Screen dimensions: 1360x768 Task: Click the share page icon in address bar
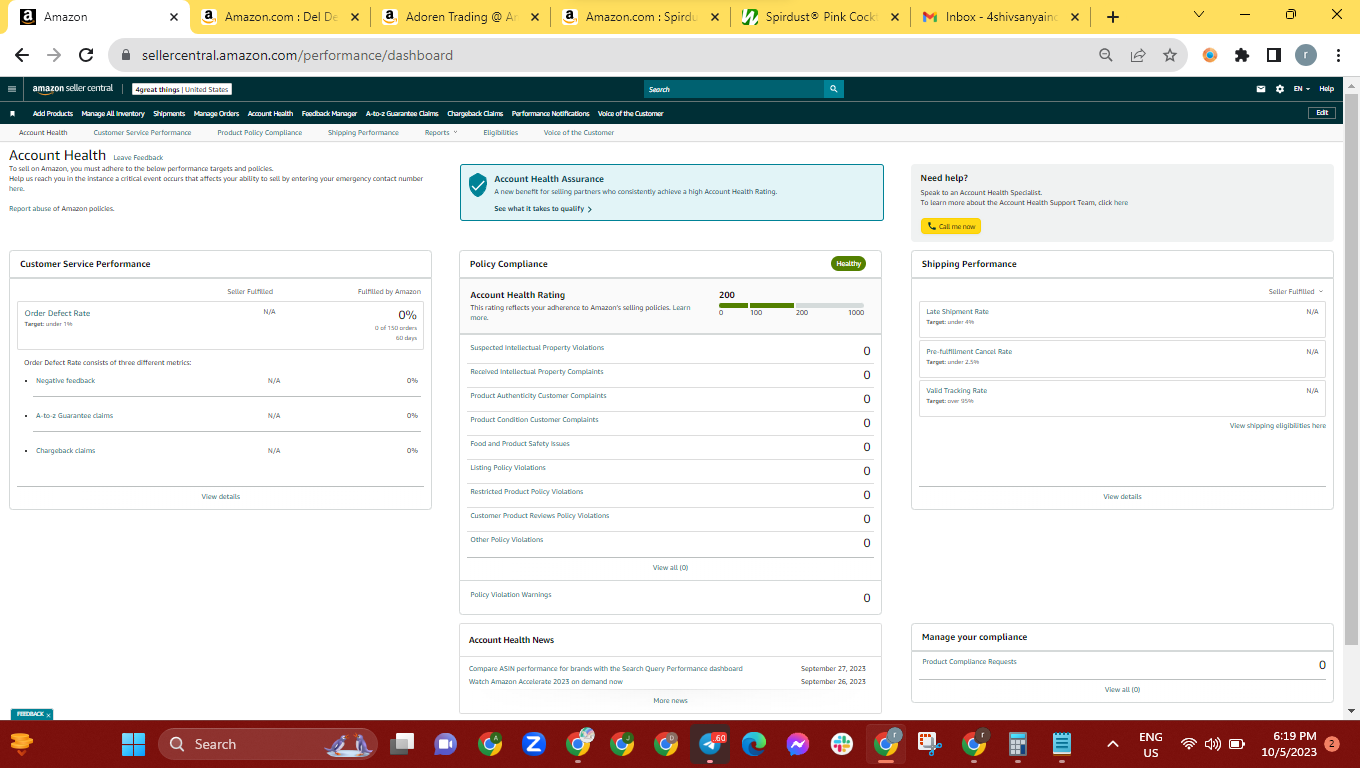[1138, 55]
